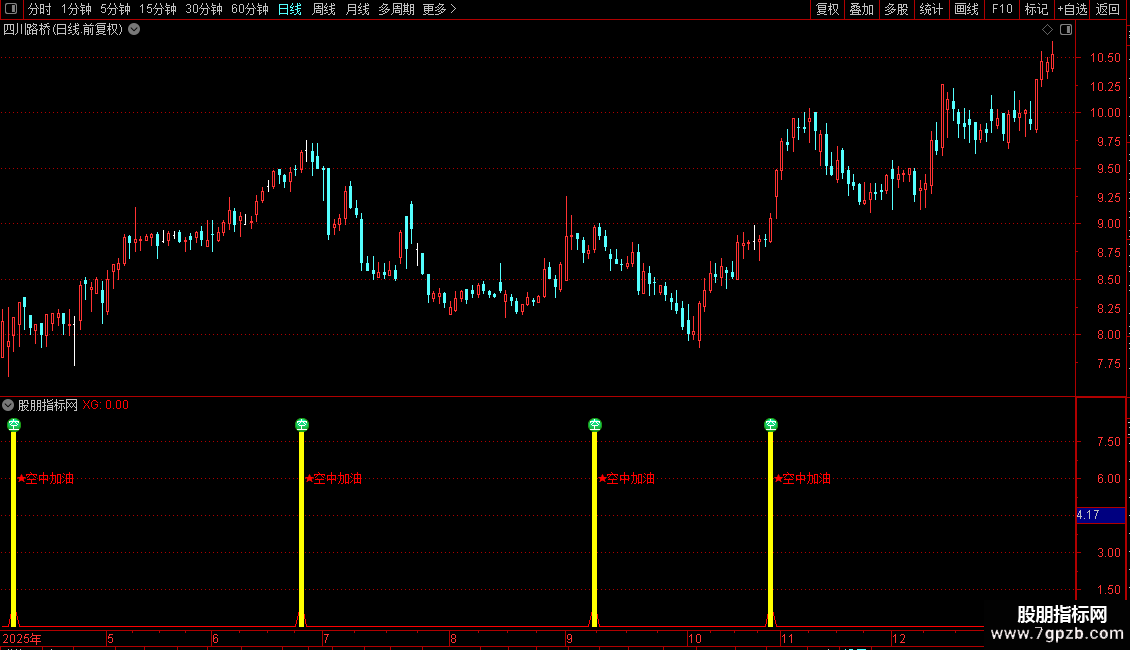Open the 多周期 multi-period view
Image resolution: width=1130 pixels, height=650 pixels.
(x=396, y=9)
